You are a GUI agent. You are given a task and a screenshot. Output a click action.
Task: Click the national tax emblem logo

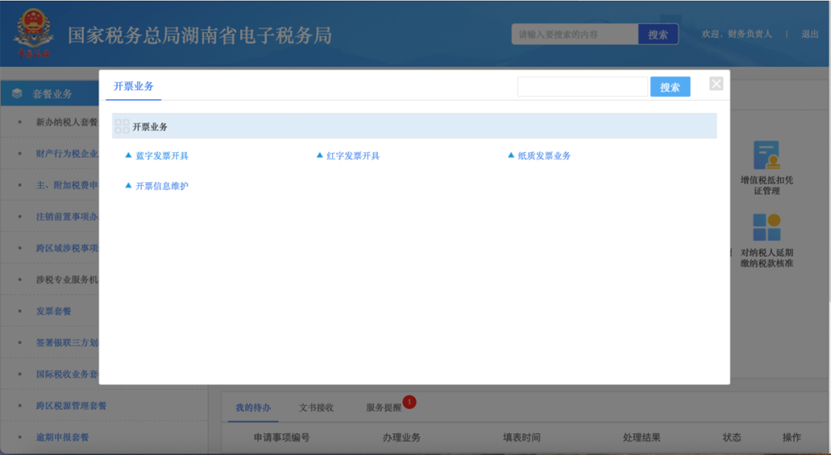(34, 33)
